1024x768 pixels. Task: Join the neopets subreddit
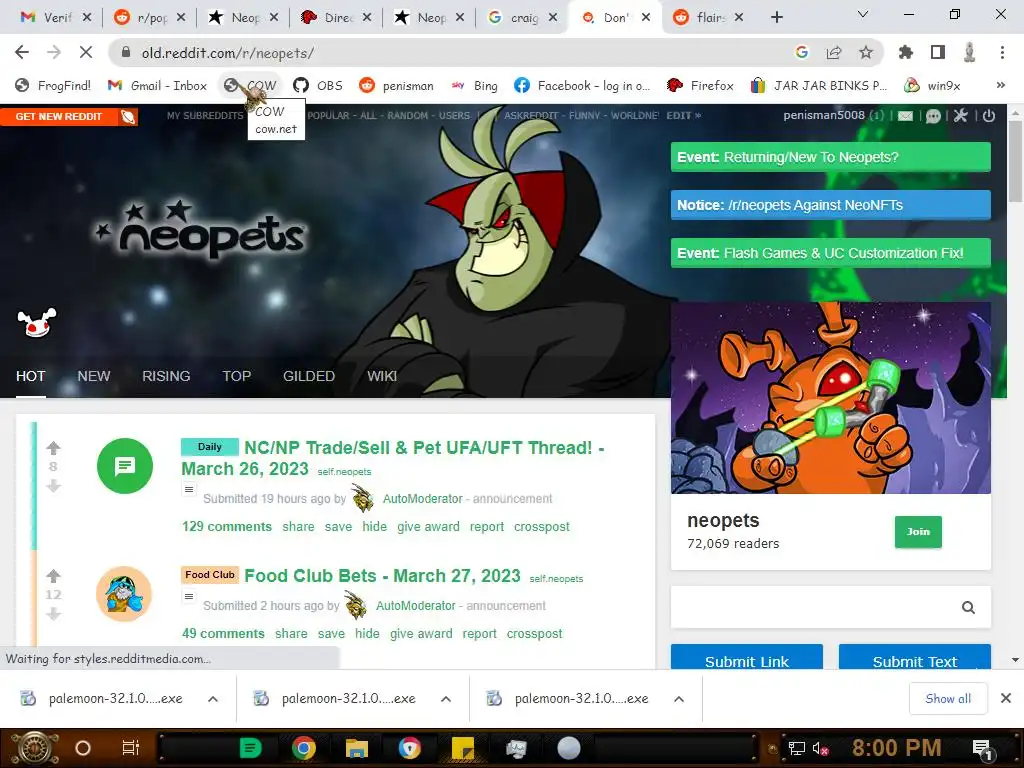tap(918, 532)
